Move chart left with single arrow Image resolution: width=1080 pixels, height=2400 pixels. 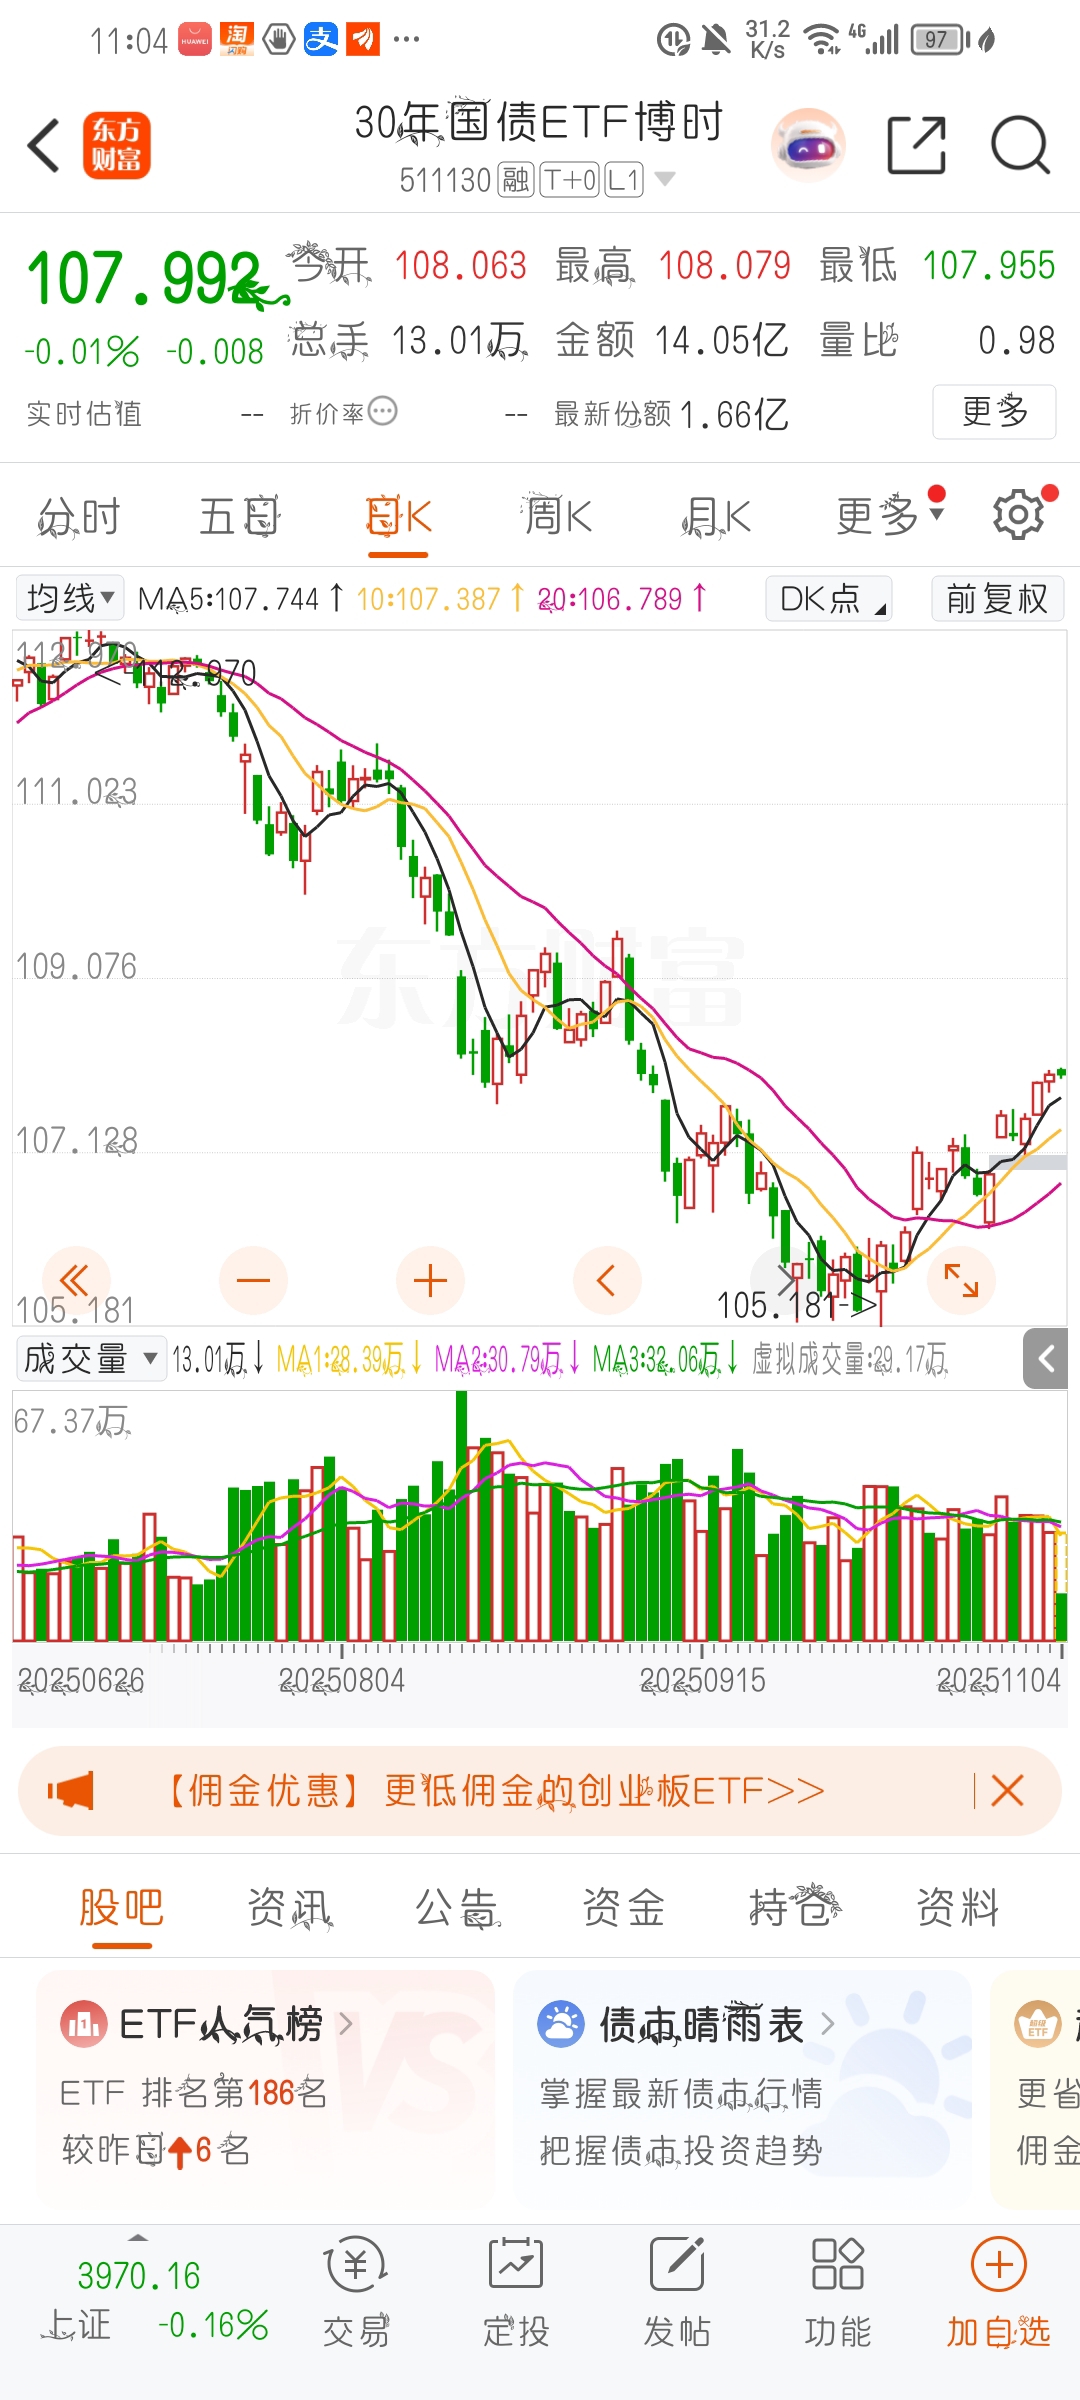(x=607, y=1280)
